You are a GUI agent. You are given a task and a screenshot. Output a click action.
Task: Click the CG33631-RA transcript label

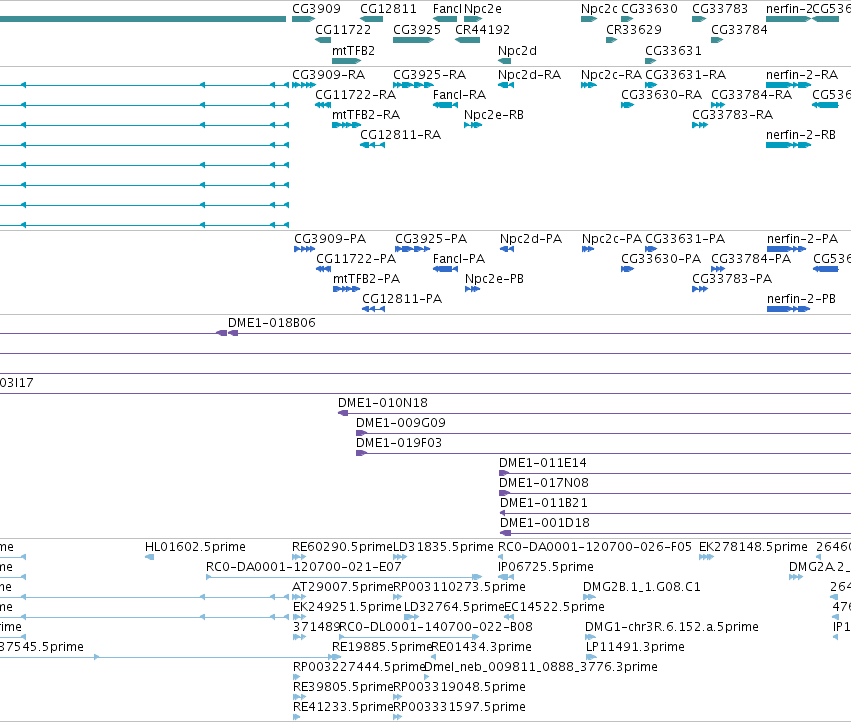(x=685, y=74)
